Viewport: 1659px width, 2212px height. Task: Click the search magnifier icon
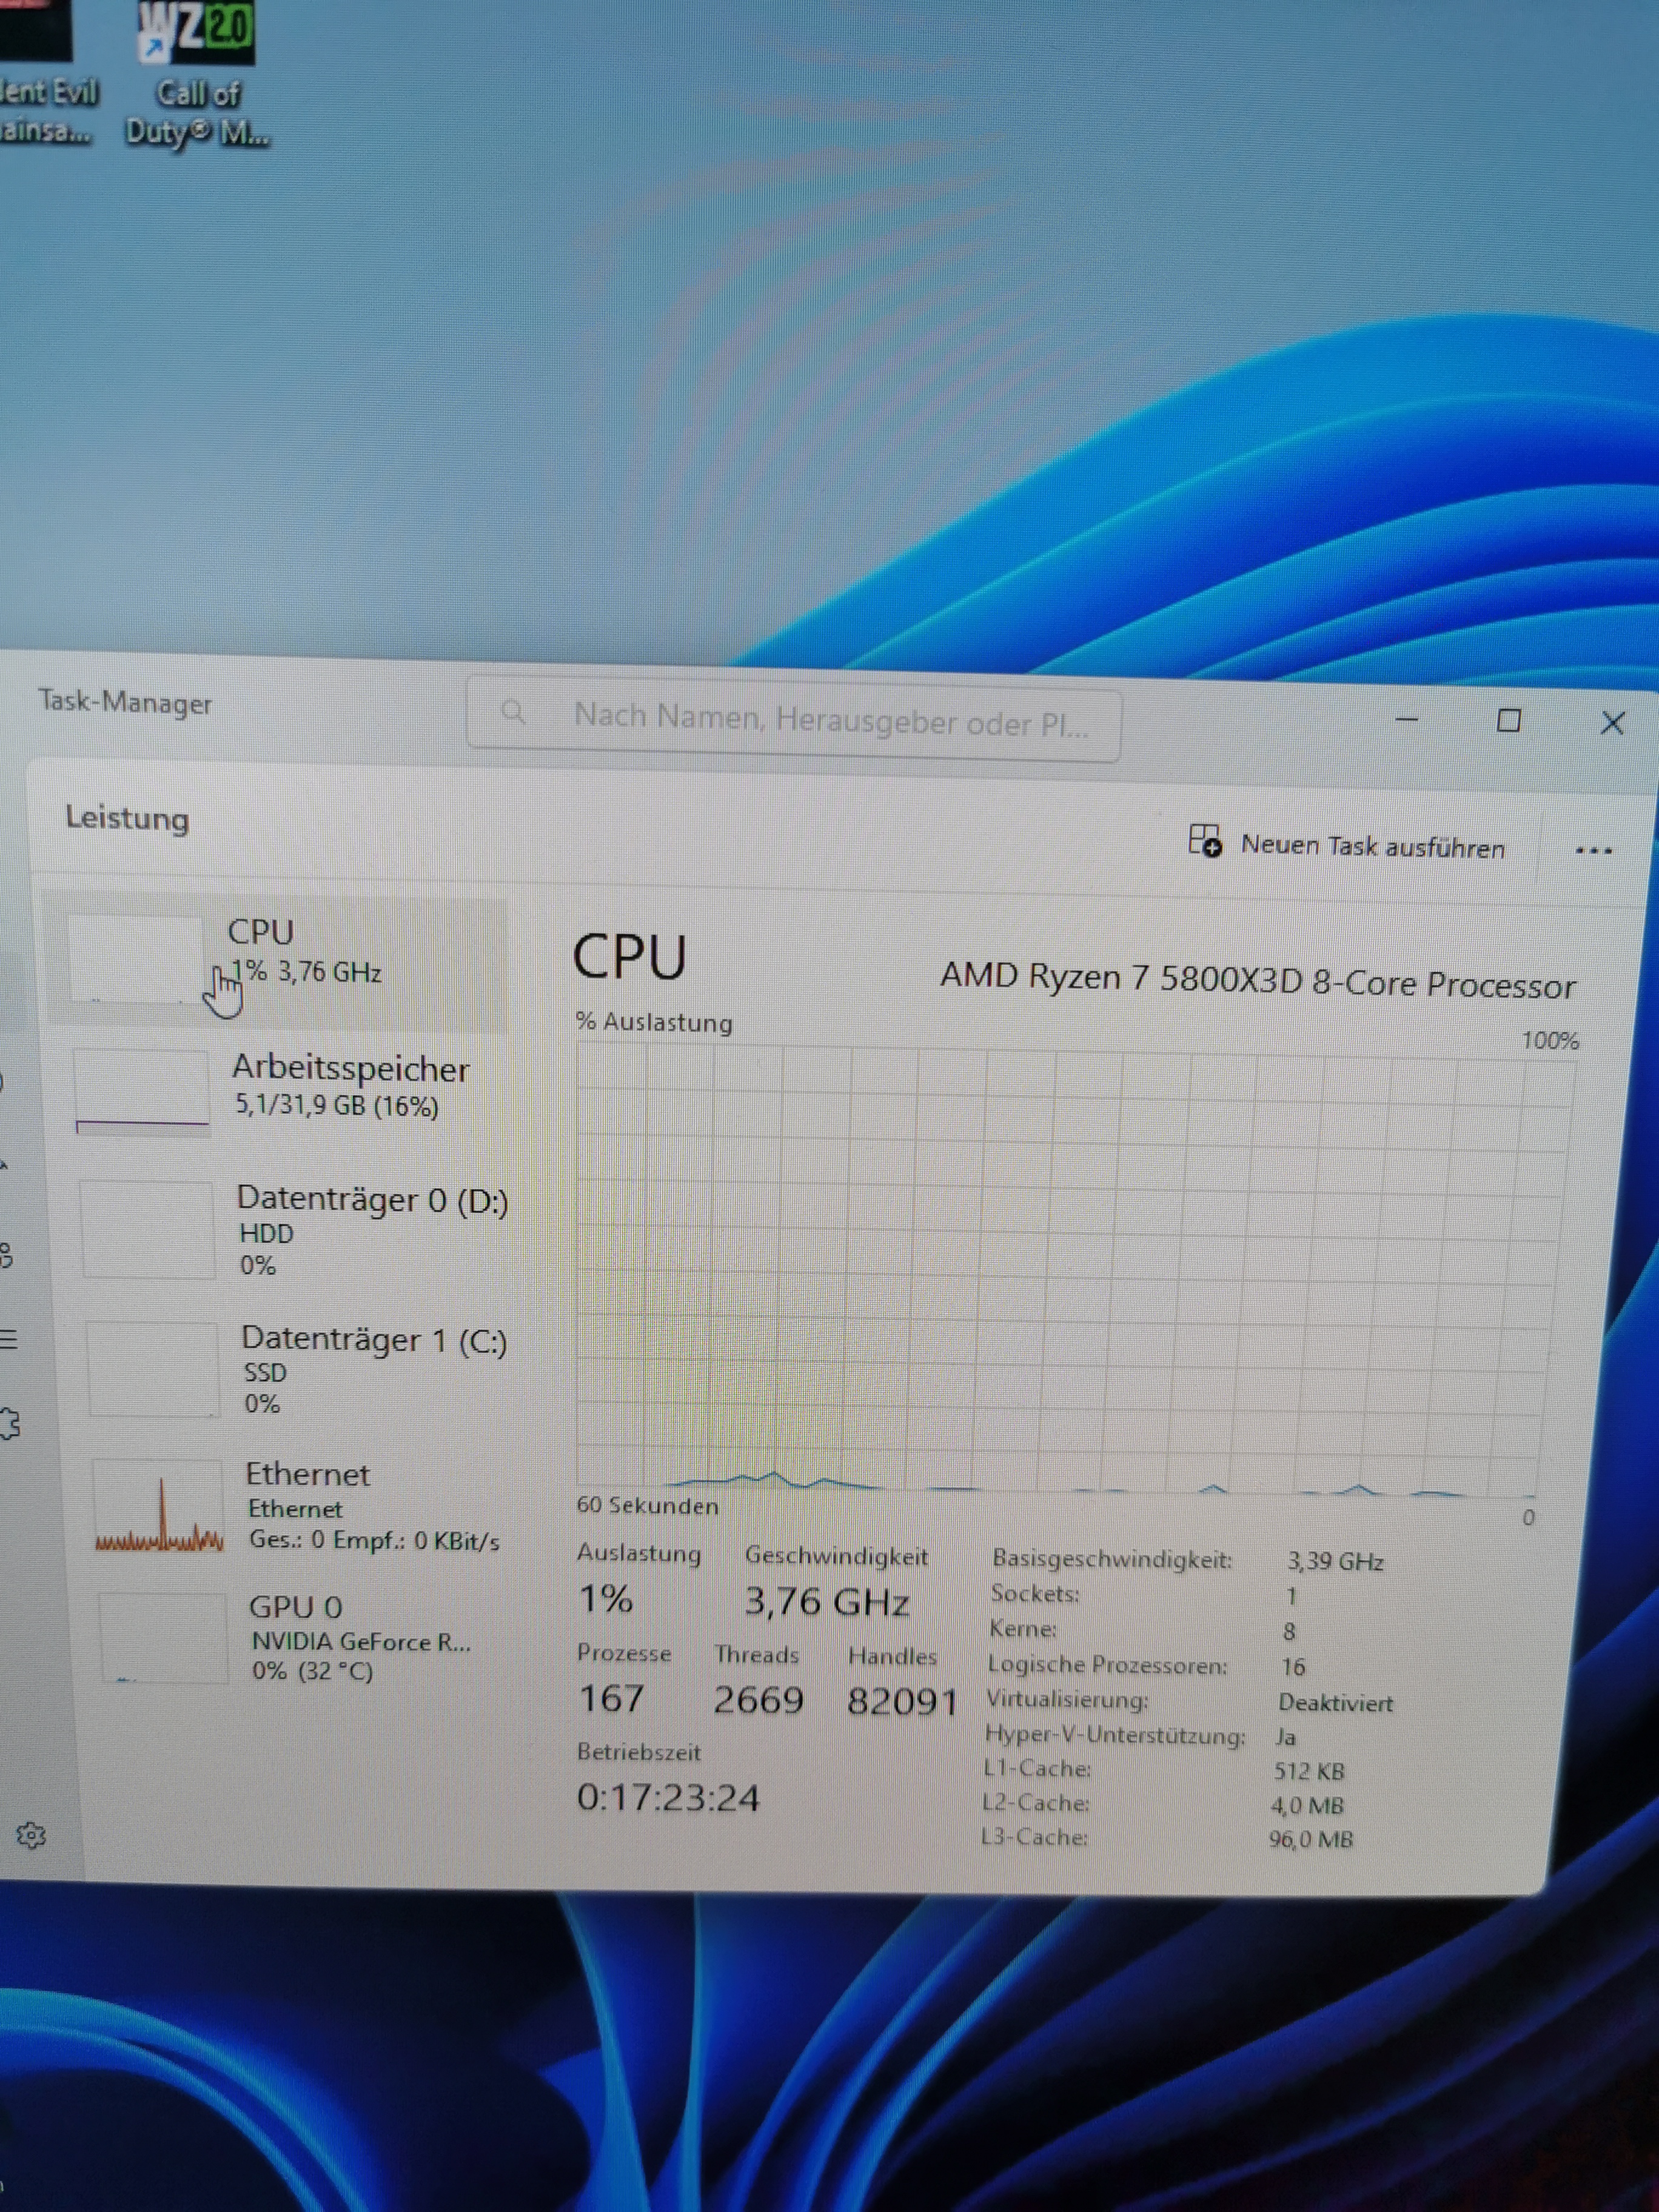(x=513, y=712)
